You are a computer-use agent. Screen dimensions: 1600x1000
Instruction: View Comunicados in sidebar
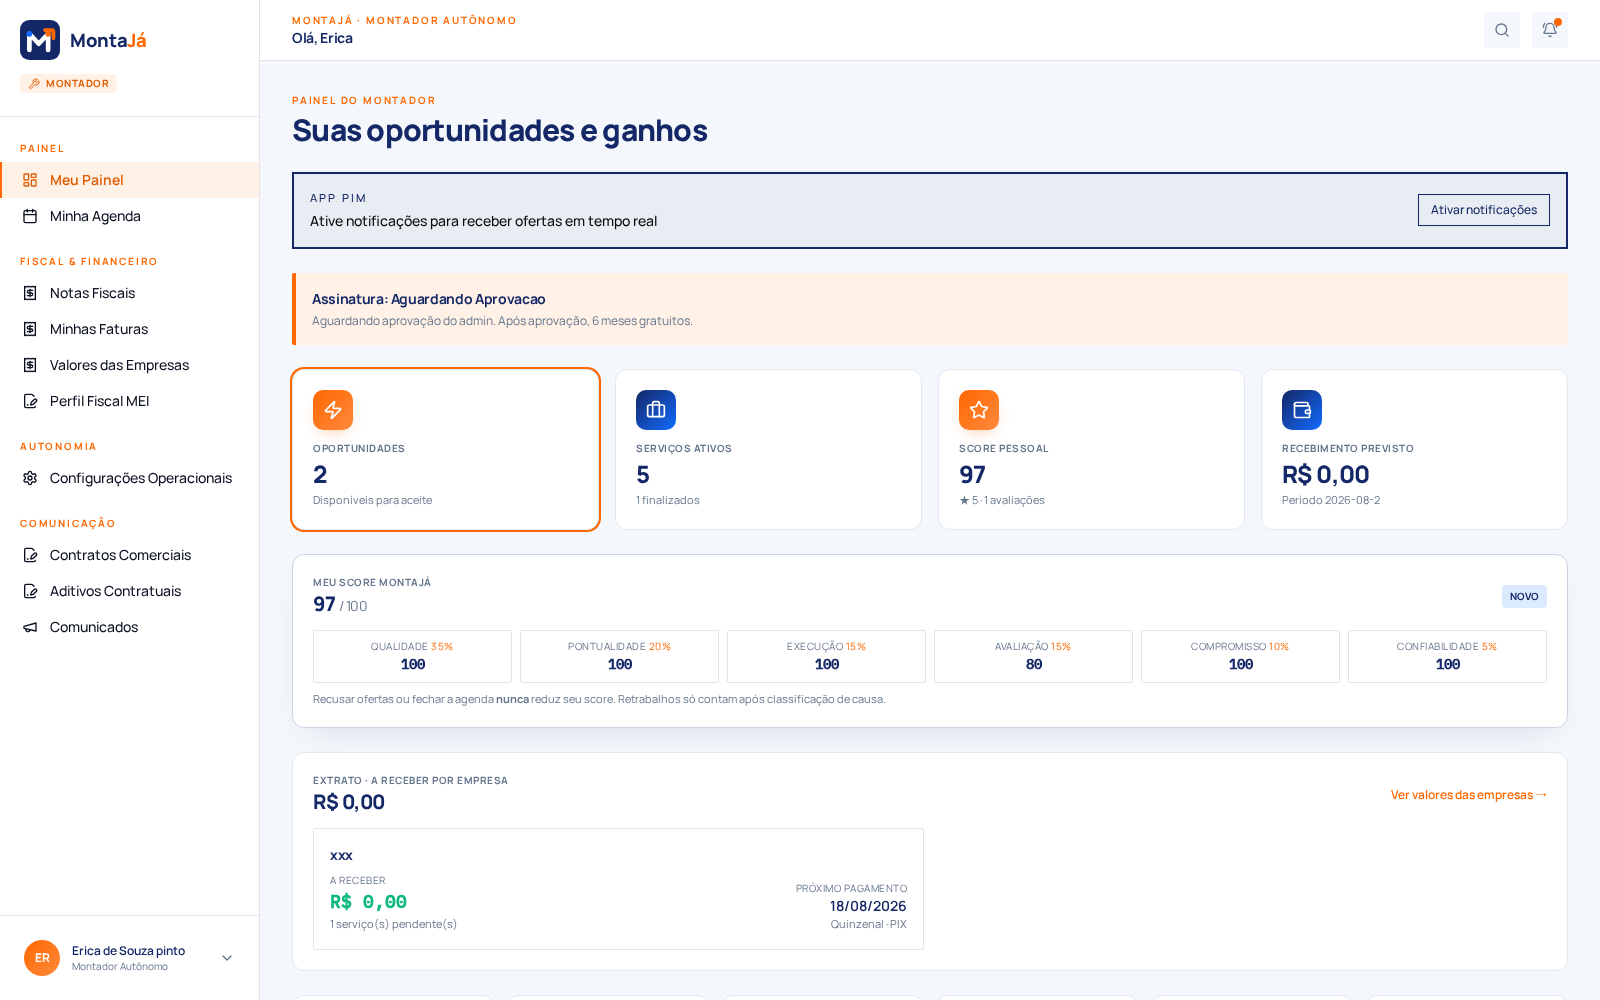pyautogui.click(x=130, y=627)
